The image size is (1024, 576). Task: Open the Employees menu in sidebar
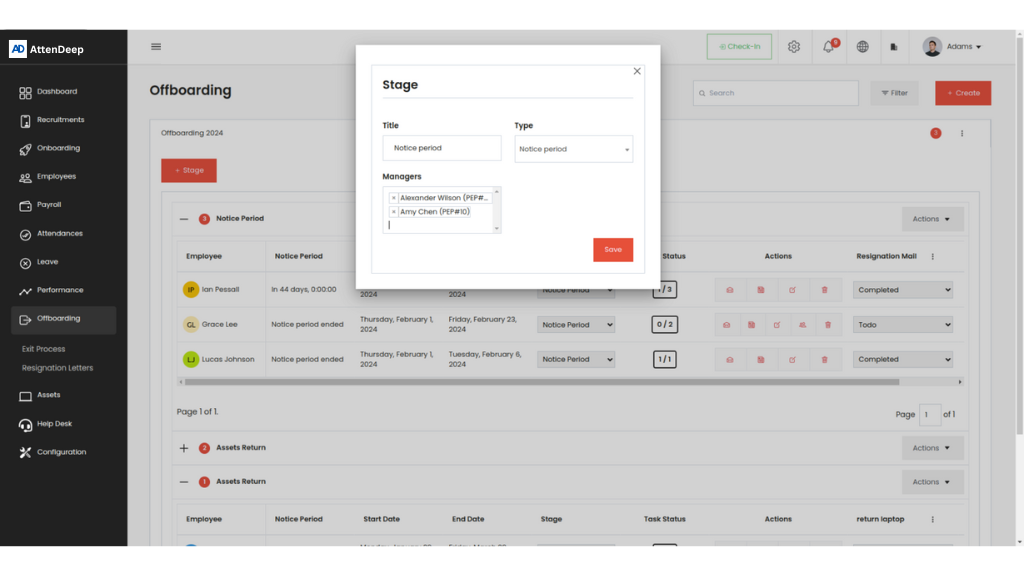pyautogui.click(x=56, y=177)
